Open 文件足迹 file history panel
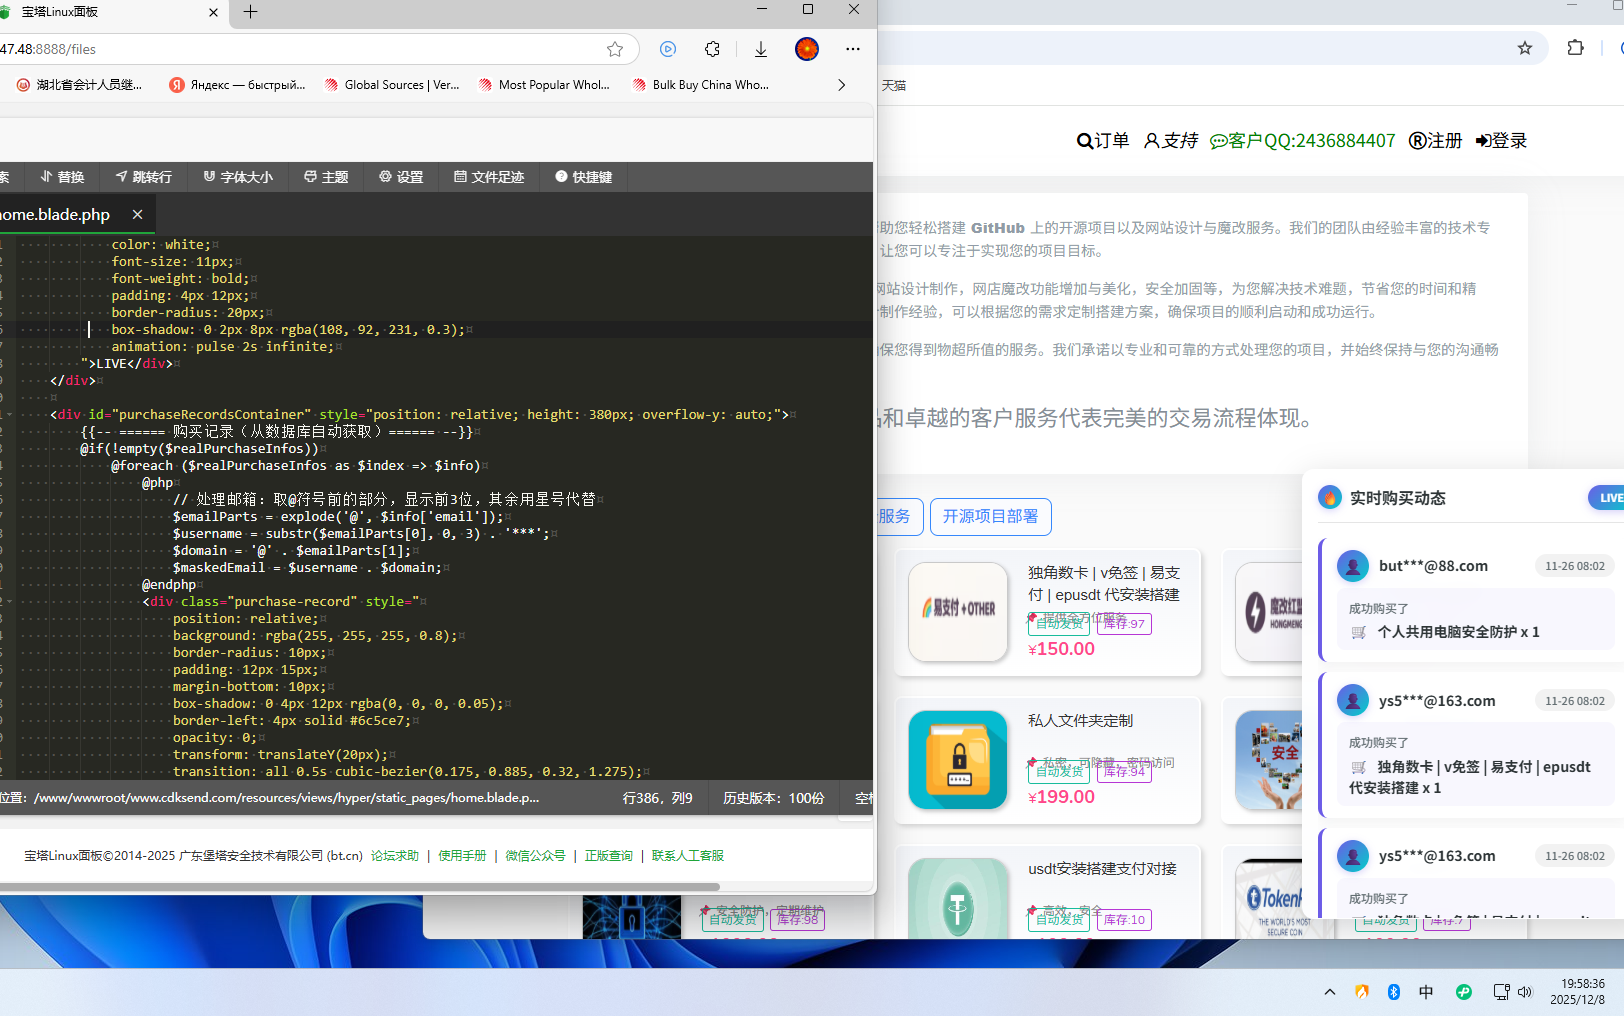1624x1016 pixels. click(x=489, y=177)
